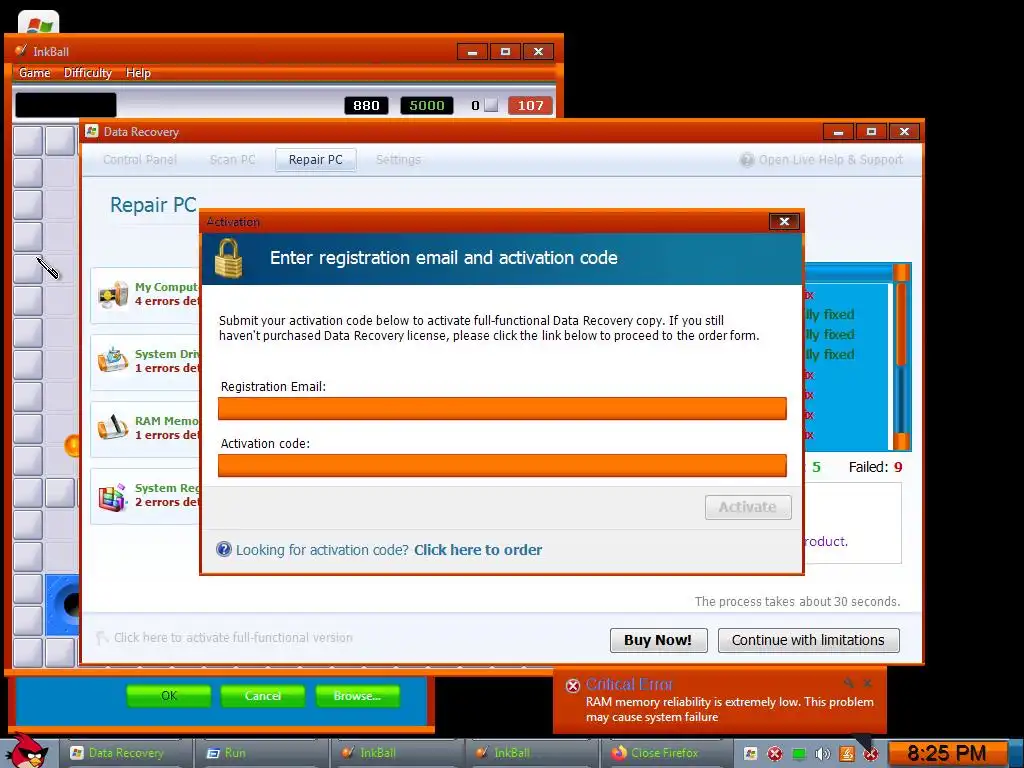Click the green Browse... button
Screen dimensions: 1024x768
tap(357, 696)
